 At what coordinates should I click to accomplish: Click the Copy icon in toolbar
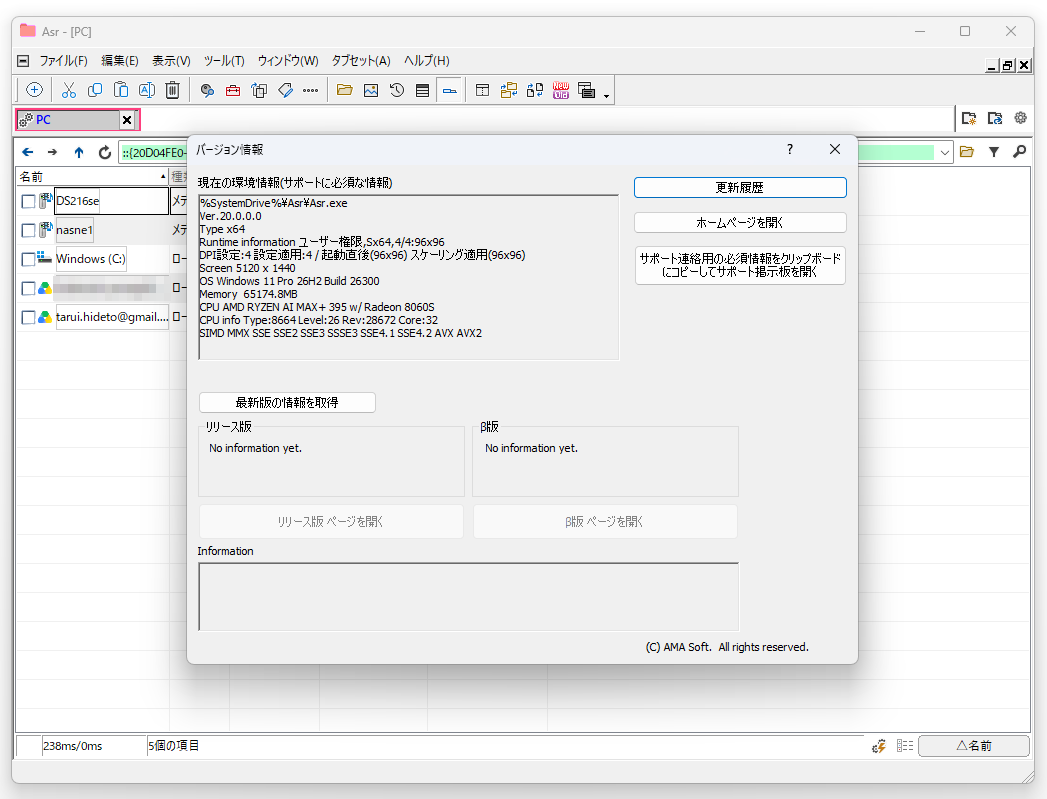[x=95, y=90]
